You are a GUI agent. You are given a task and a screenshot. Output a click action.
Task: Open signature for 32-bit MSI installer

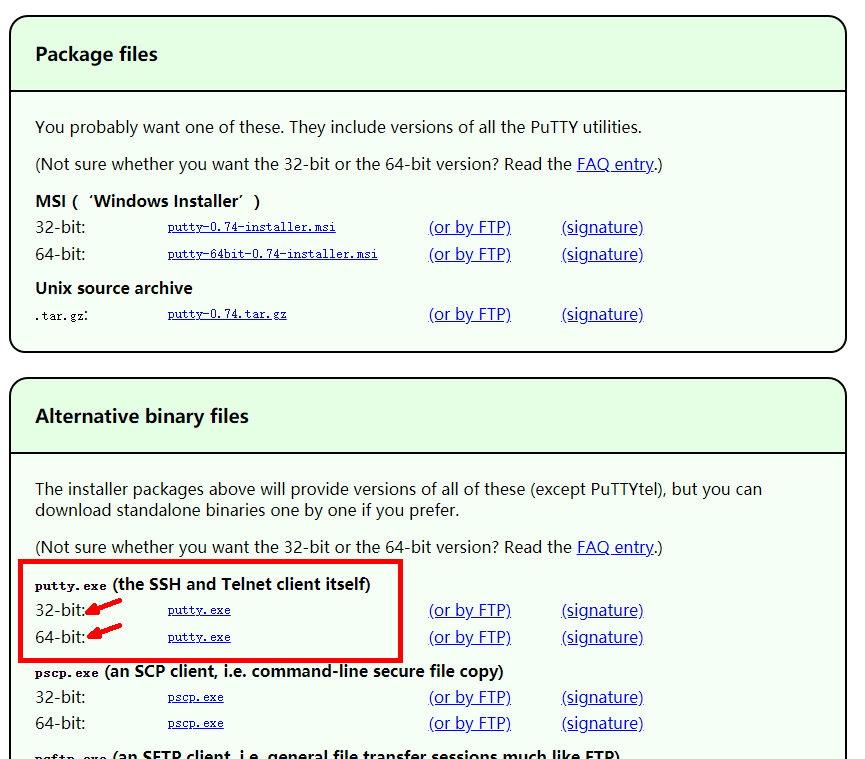click(602, 227)
